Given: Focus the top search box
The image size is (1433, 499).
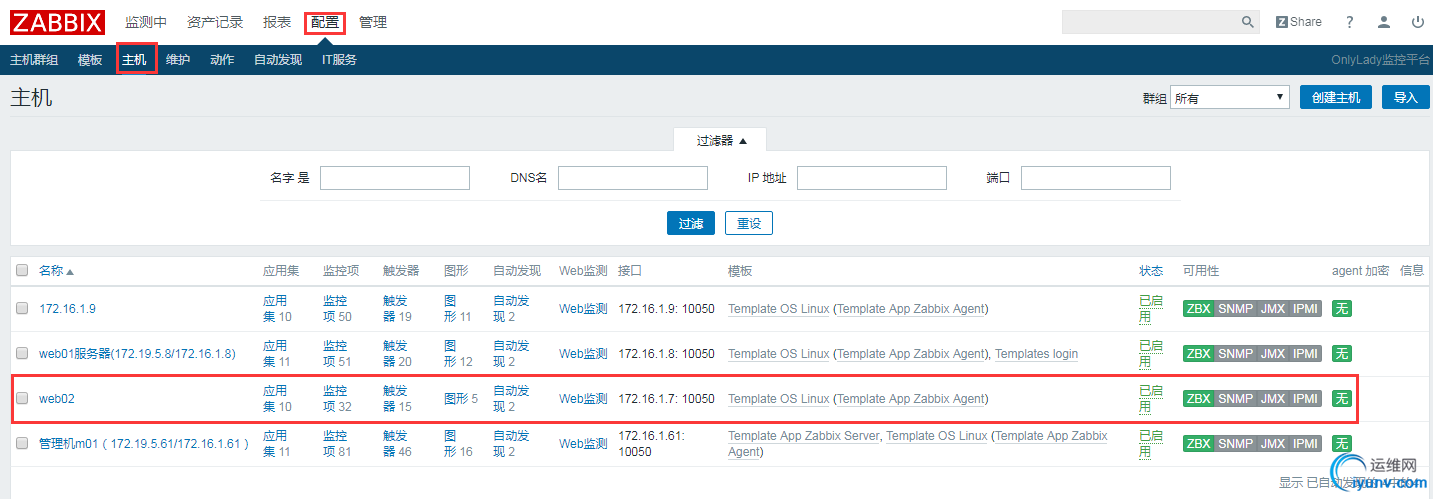Looking at the screenshot, I should [1151, 22].
